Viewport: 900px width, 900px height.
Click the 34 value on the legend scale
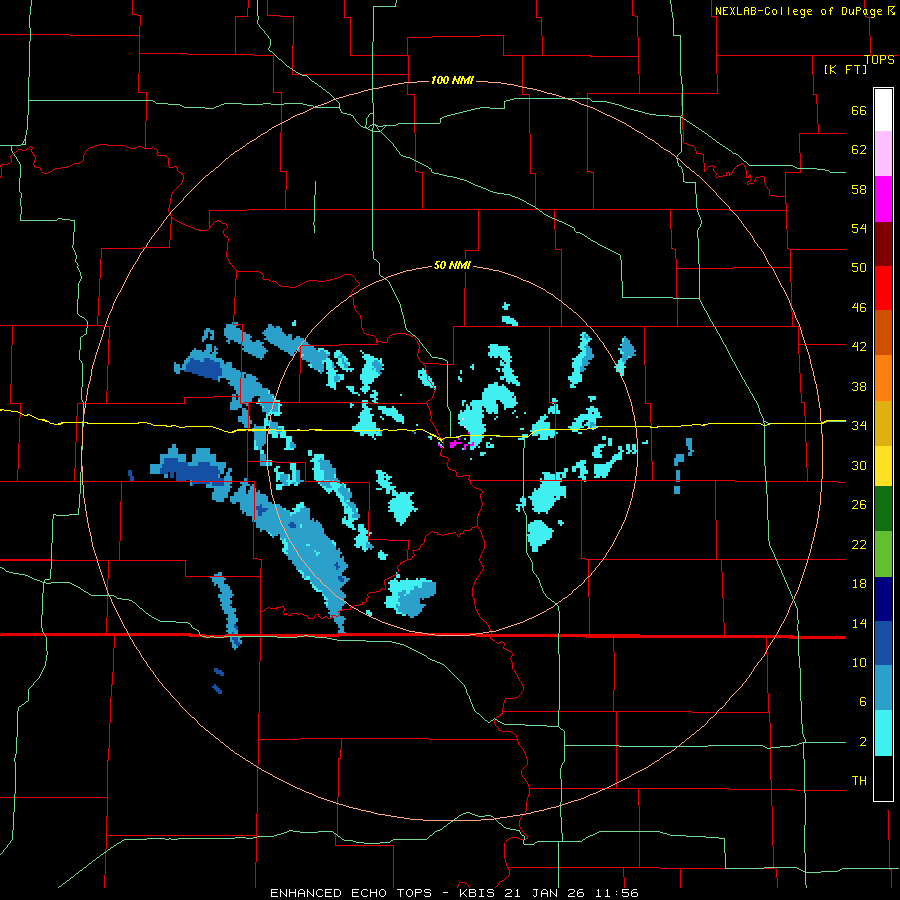859,426
